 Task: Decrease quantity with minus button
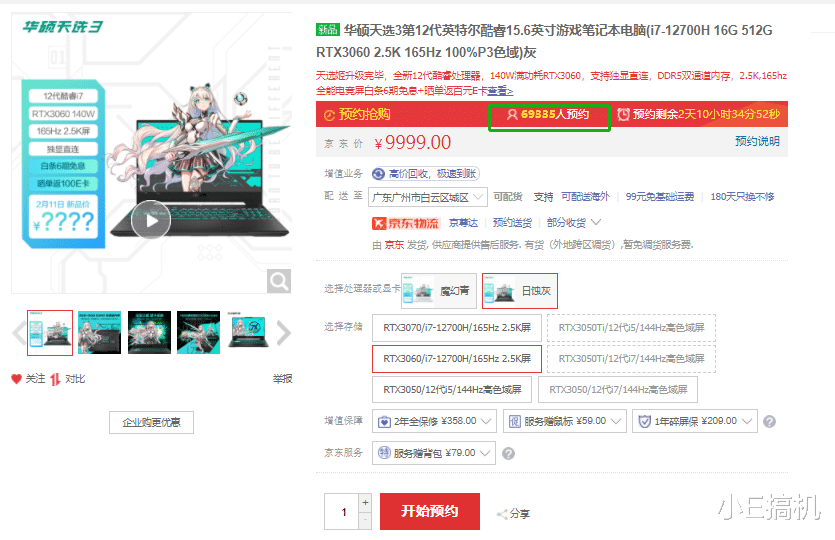(365, 521)
